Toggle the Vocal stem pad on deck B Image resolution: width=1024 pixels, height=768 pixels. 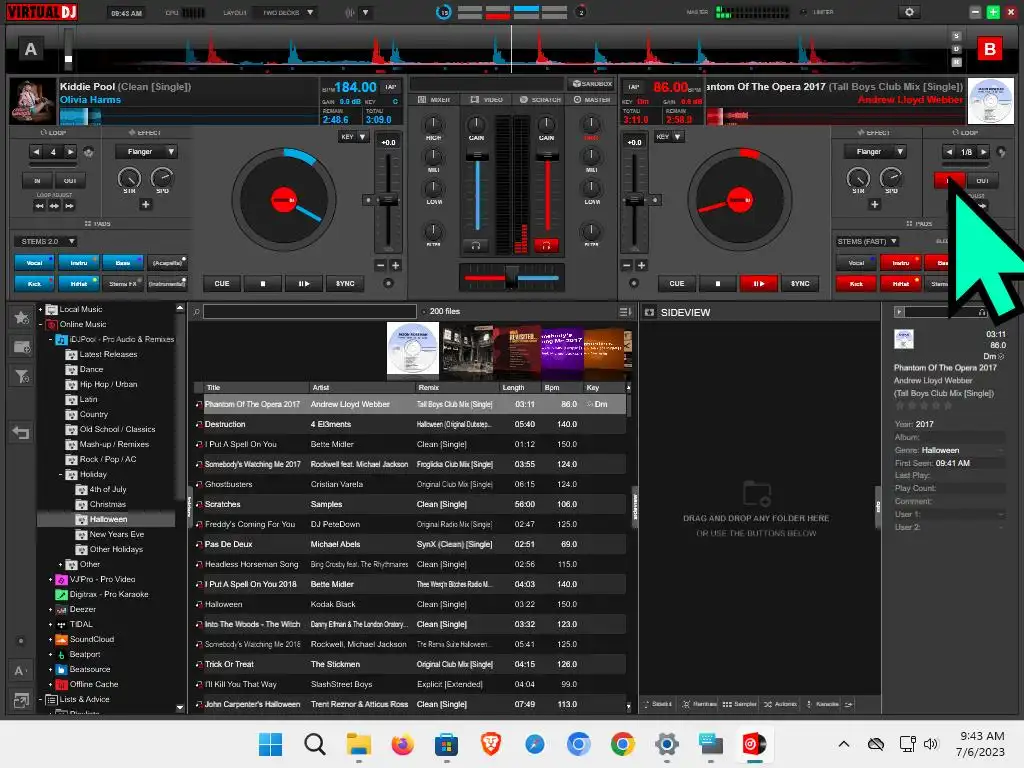pos(856,263)
